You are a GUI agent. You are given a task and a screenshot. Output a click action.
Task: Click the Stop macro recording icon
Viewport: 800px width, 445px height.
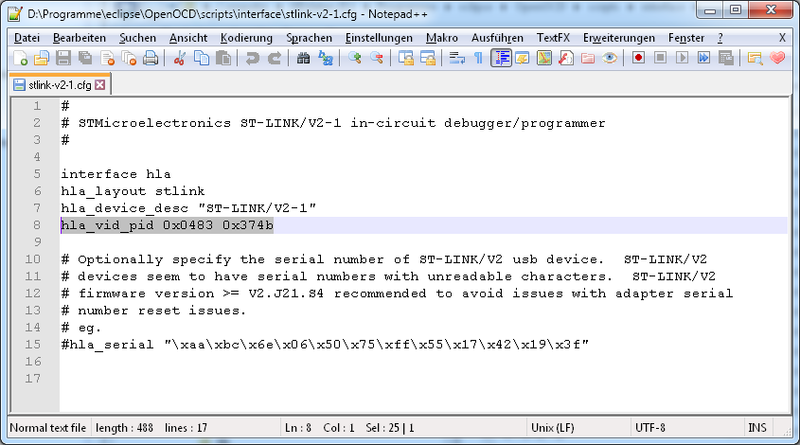point(660,58)
